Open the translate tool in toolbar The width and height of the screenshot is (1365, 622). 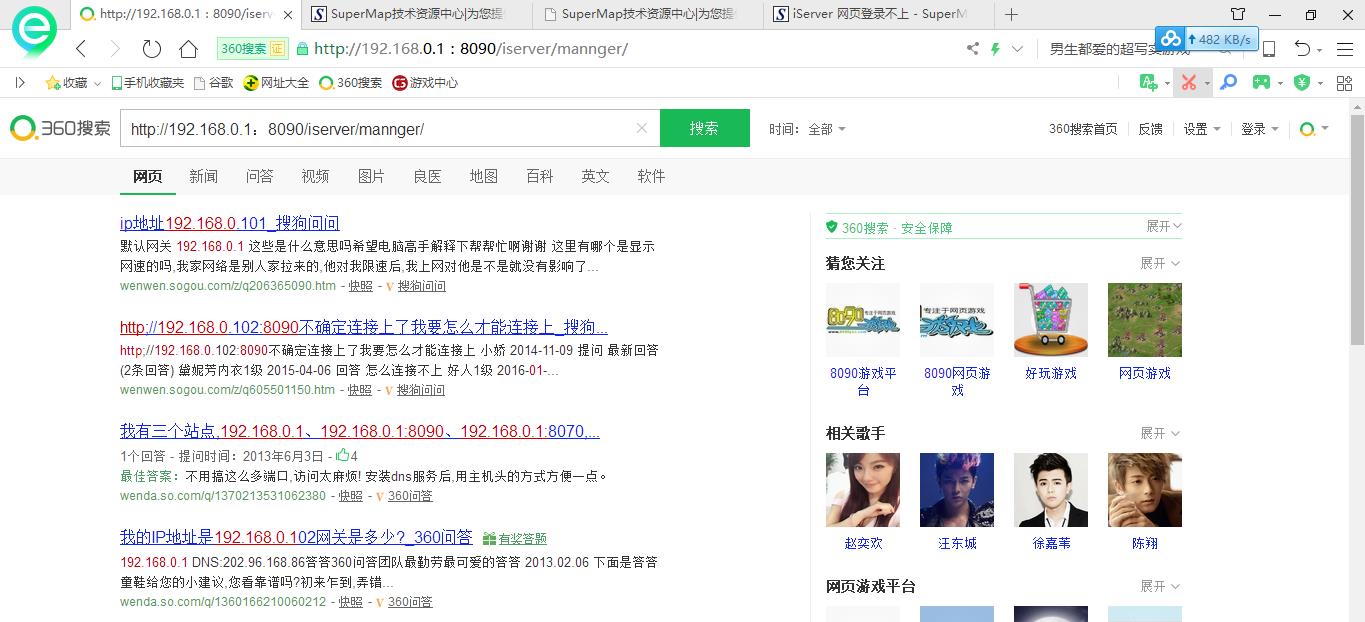[x=1149, y=83]
